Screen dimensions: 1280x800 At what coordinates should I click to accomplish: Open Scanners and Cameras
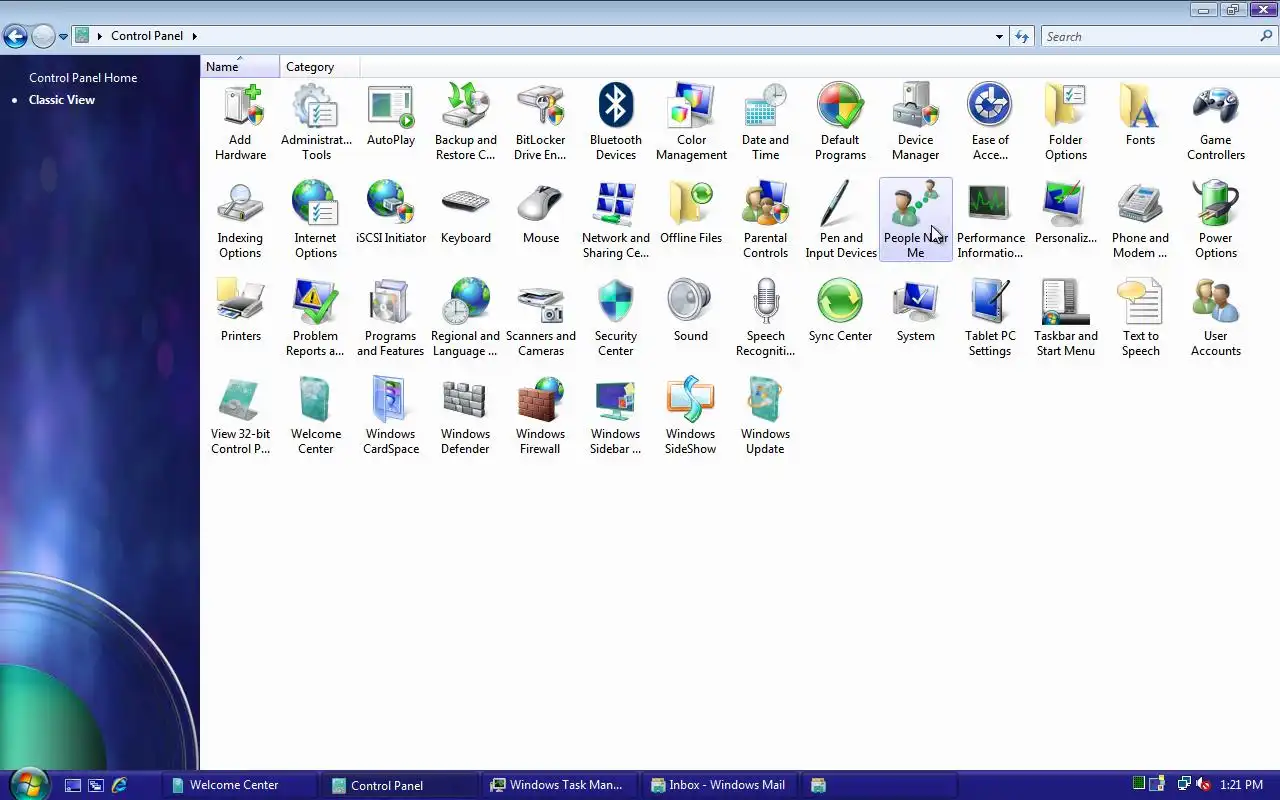click(x=541, y=319)
